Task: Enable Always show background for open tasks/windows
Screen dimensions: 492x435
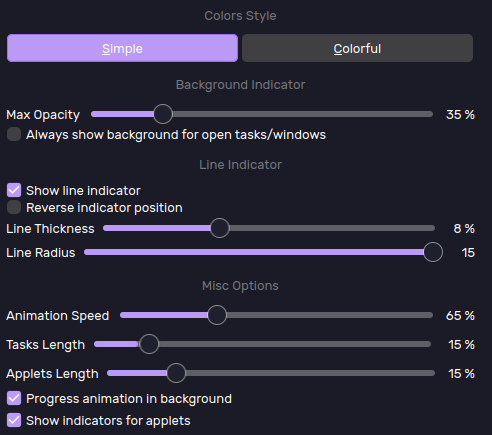Action: pyautogui.click(x=14, y=134)
